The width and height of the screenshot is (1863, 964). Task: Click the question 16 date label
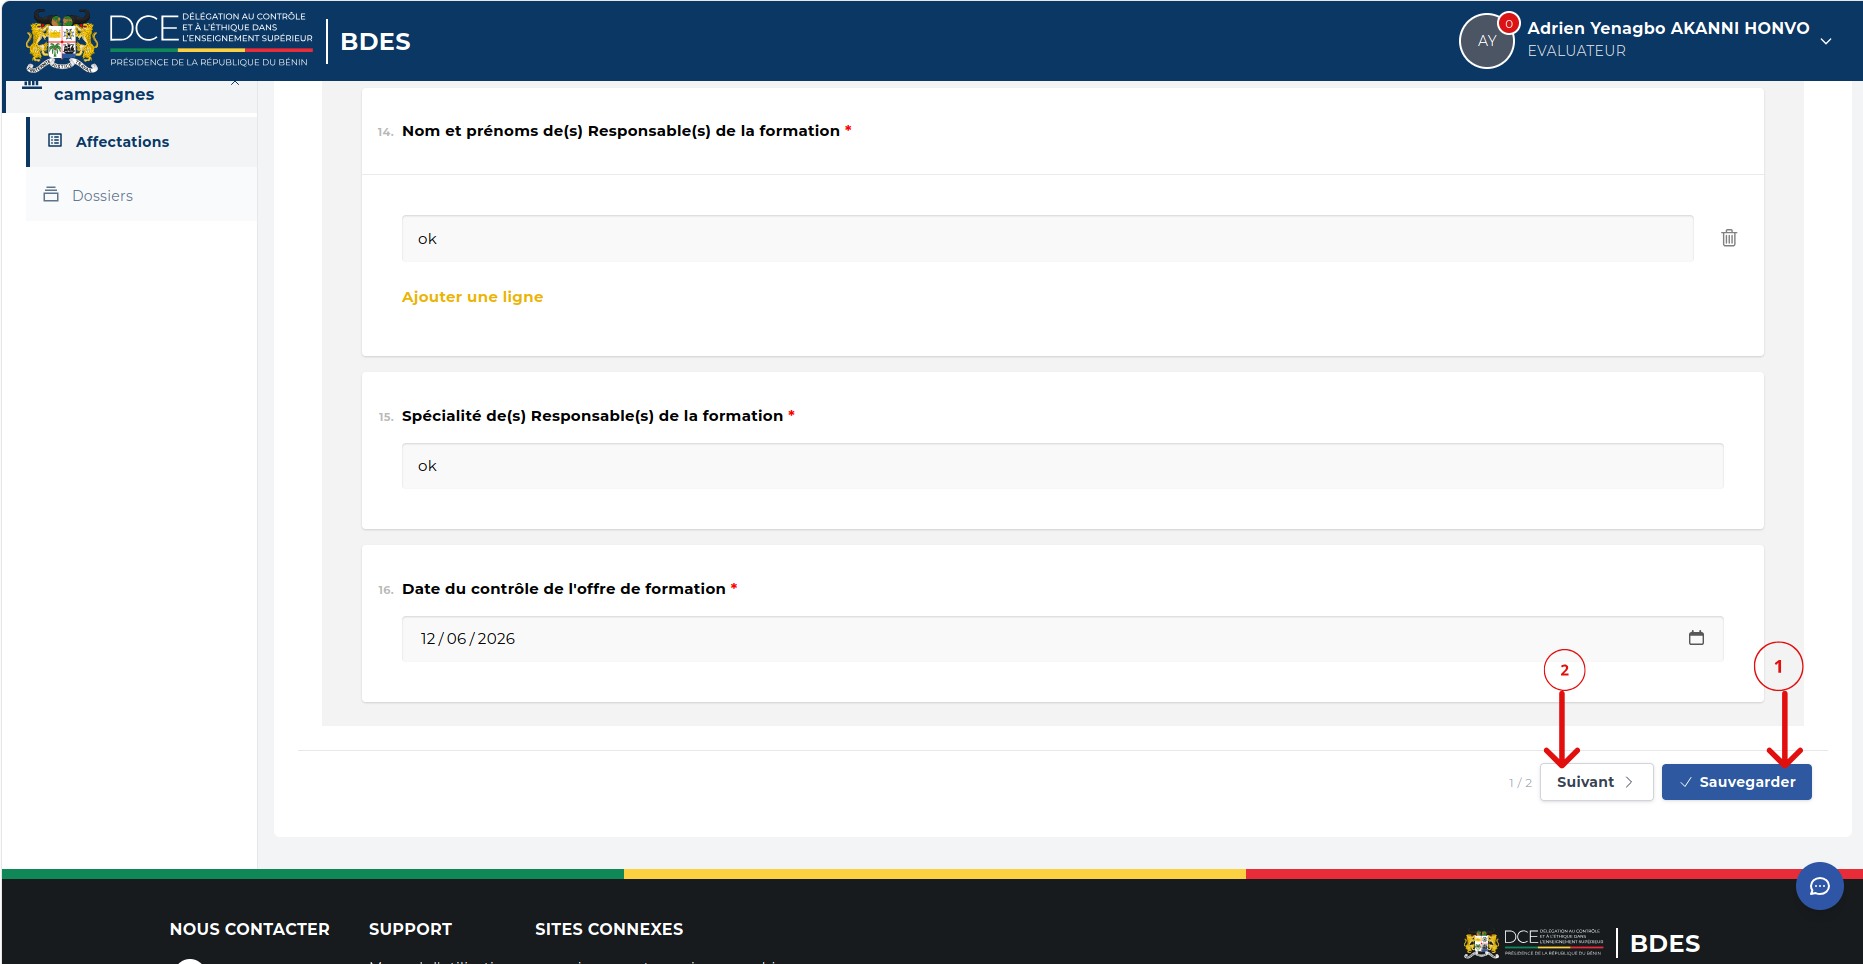click(x=564, y=589)
